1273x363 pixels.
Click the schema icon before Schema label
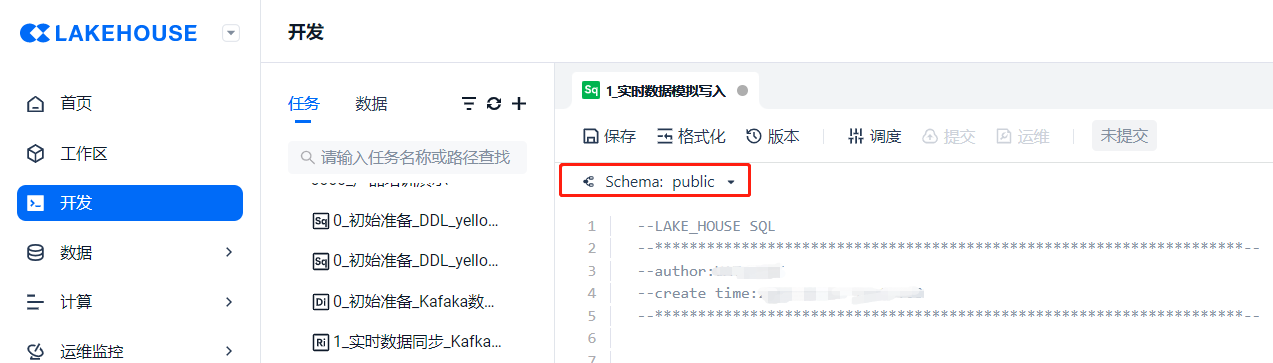tap(588, 182)
